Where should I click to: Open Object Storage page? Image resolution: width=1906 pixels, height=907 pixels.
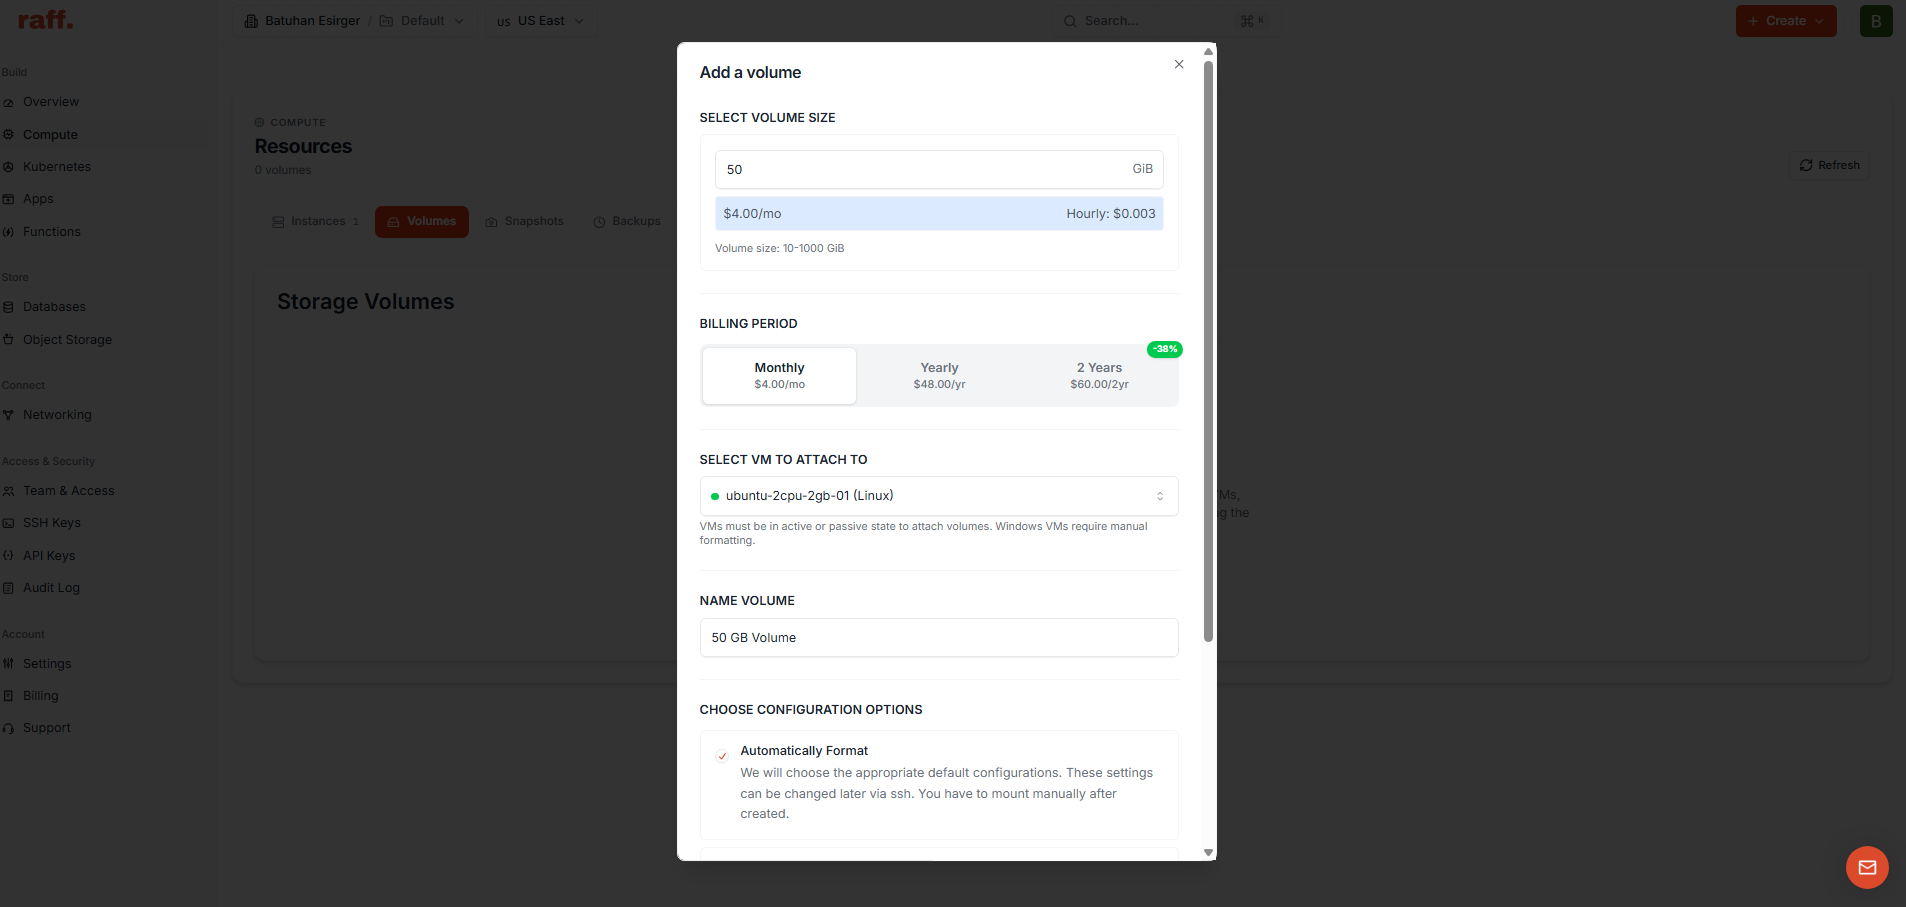[67, 340]
